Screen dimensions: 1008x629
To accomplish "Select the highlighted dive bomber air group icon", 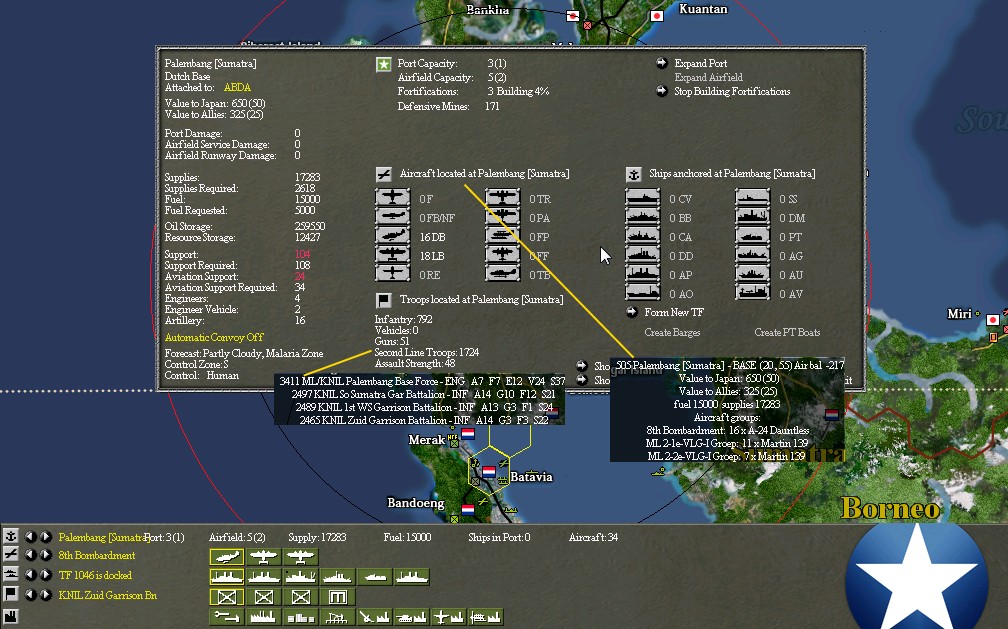I will pos(226,556).
